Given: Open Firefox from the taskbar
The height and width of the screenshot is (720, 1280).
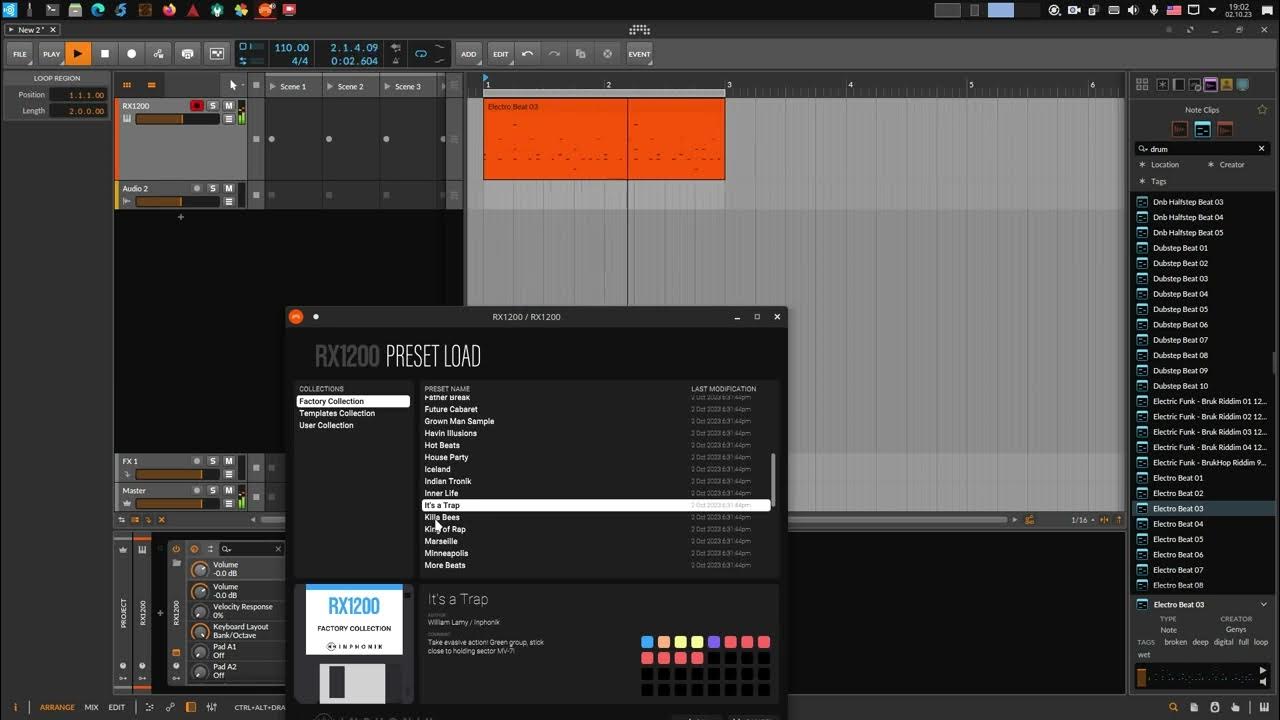Looking at the screenshot, I should point(169,10).
